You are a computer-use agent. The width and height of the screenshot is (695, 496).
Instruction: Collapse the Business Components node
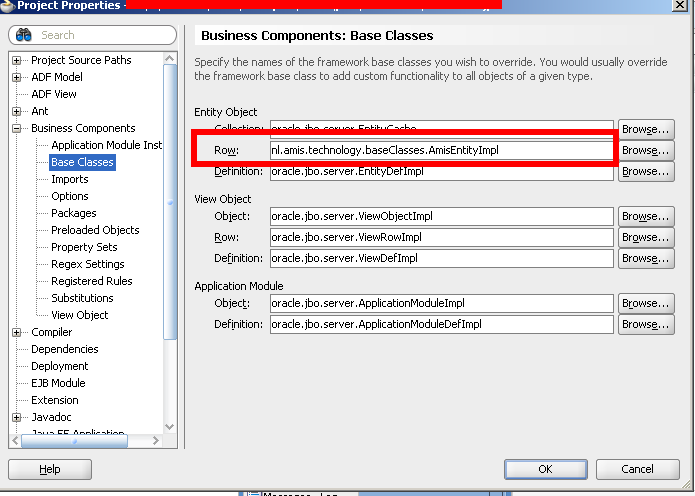(x=16, y=129)
